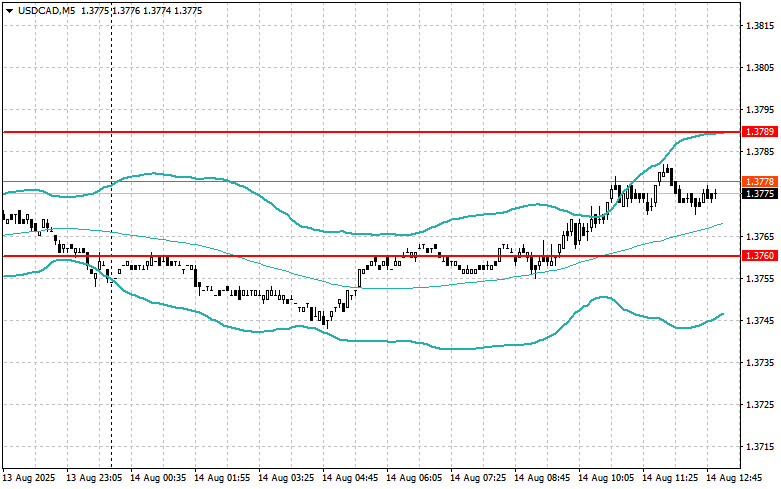Click the 1.3815 price axis value

click(x=761, y=25)
